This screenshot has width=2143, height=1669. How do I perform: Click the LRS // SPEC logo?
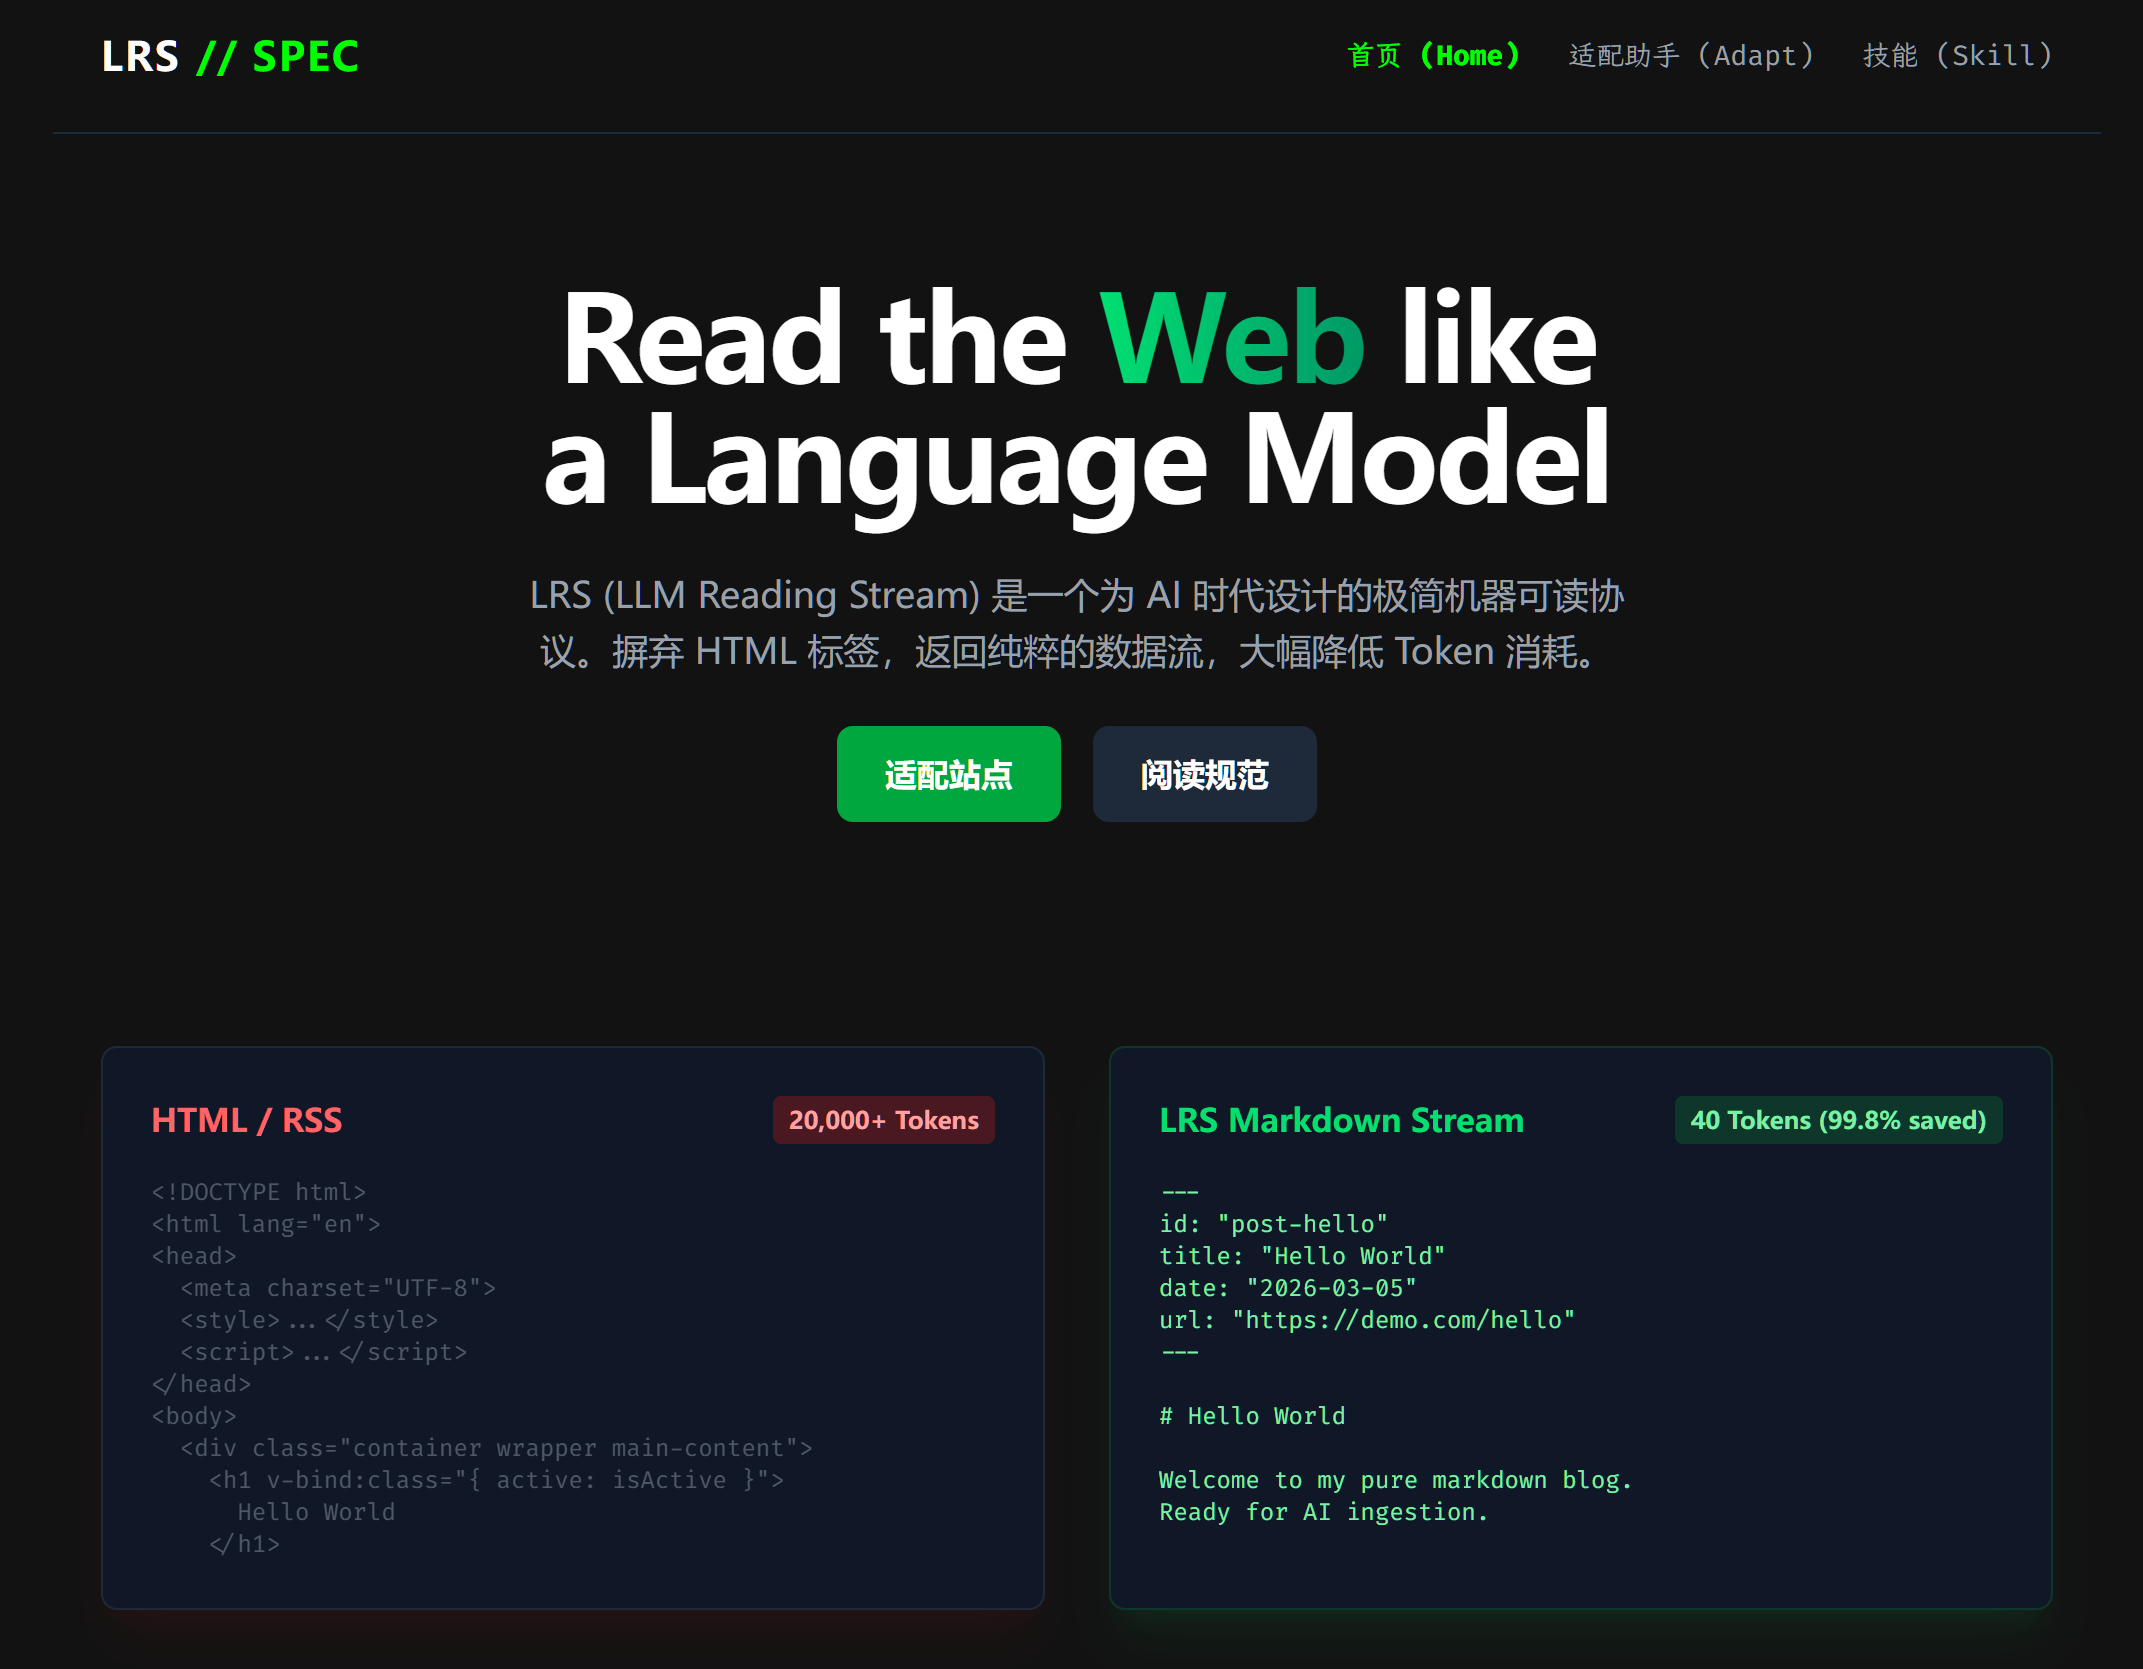tap(230, 57)
